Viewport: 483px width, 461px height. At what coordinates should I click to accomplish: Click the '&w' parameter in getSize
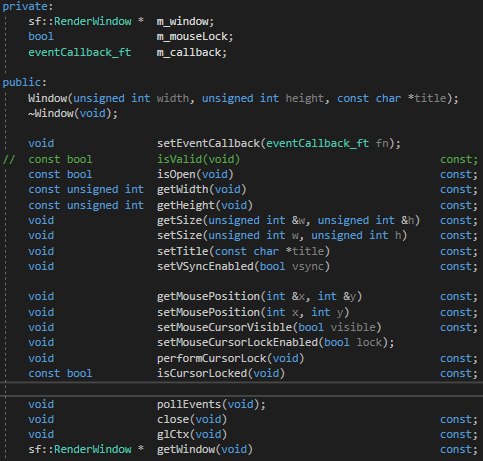point(298,220)
